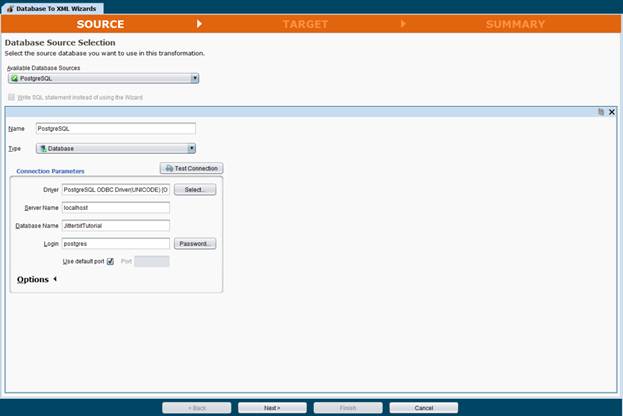Click the Server Name field with localhost
Screen dimensions: 623x416
[x=116, y=208]
